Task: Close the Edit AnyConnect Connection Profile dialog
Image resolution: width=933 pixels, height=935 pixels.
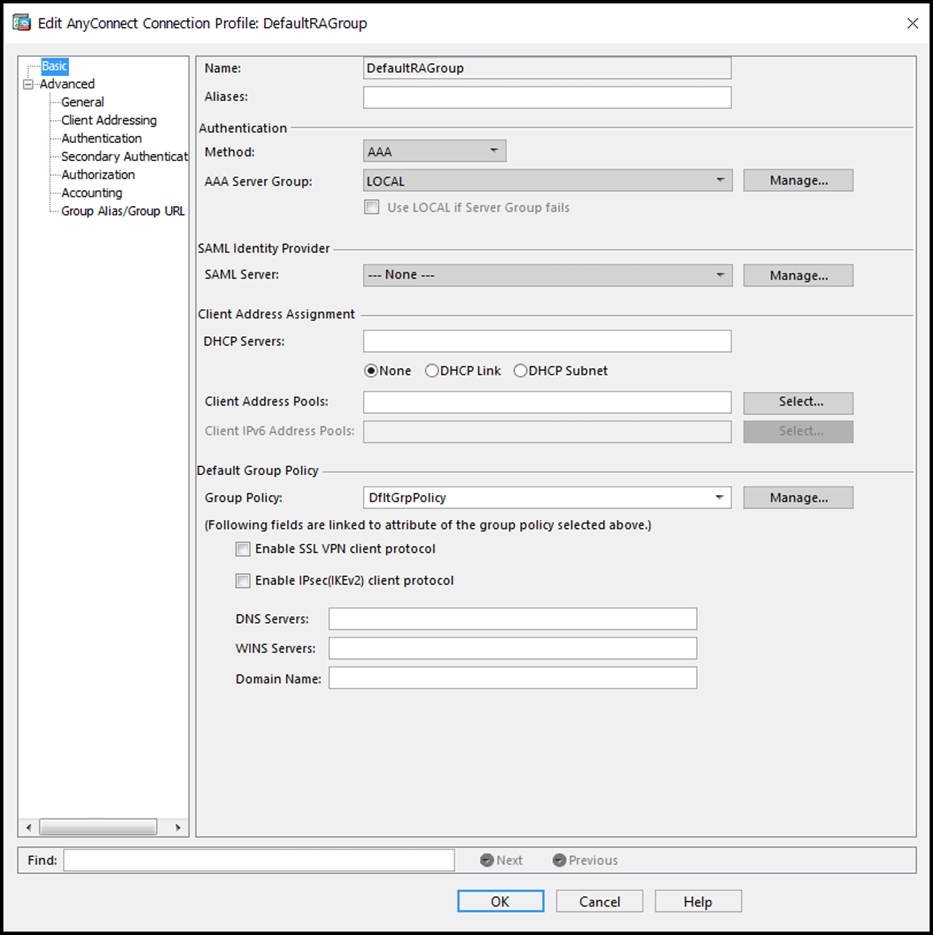Action: click(912, 23)
